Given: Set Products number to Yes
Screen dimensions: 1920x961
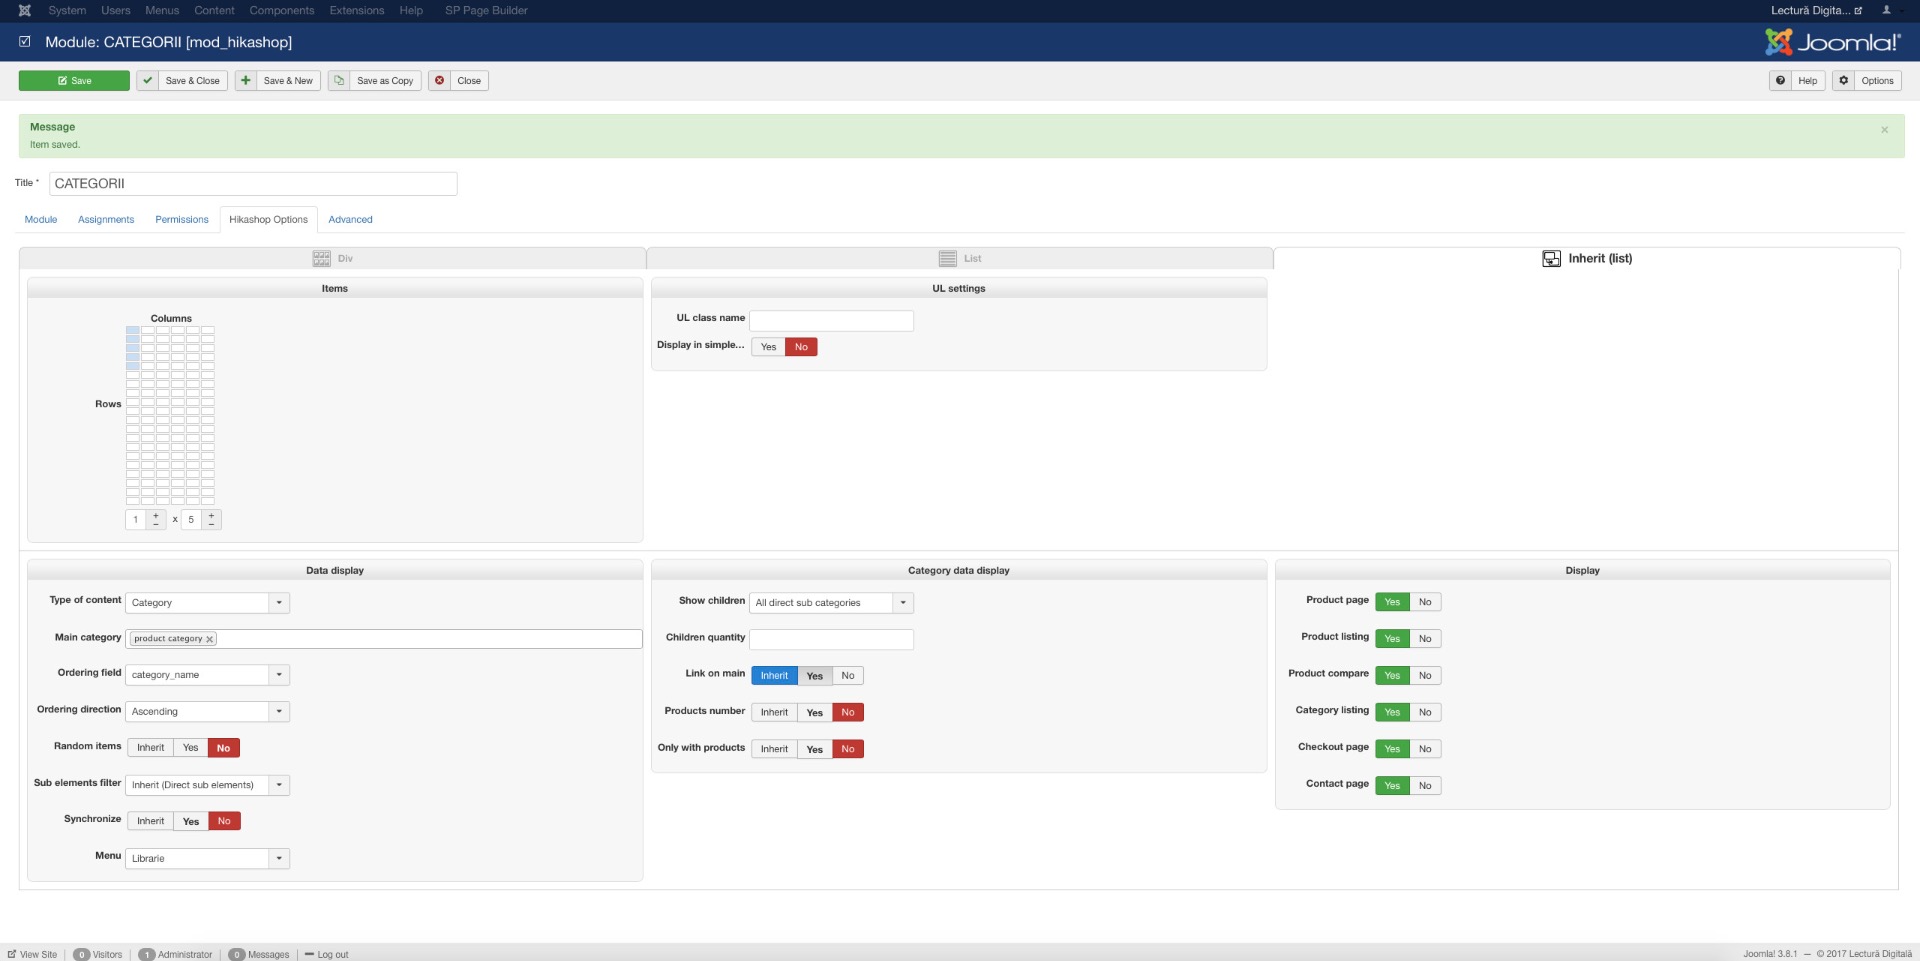Looking at the screenshot, I should (x=815, y=713).
